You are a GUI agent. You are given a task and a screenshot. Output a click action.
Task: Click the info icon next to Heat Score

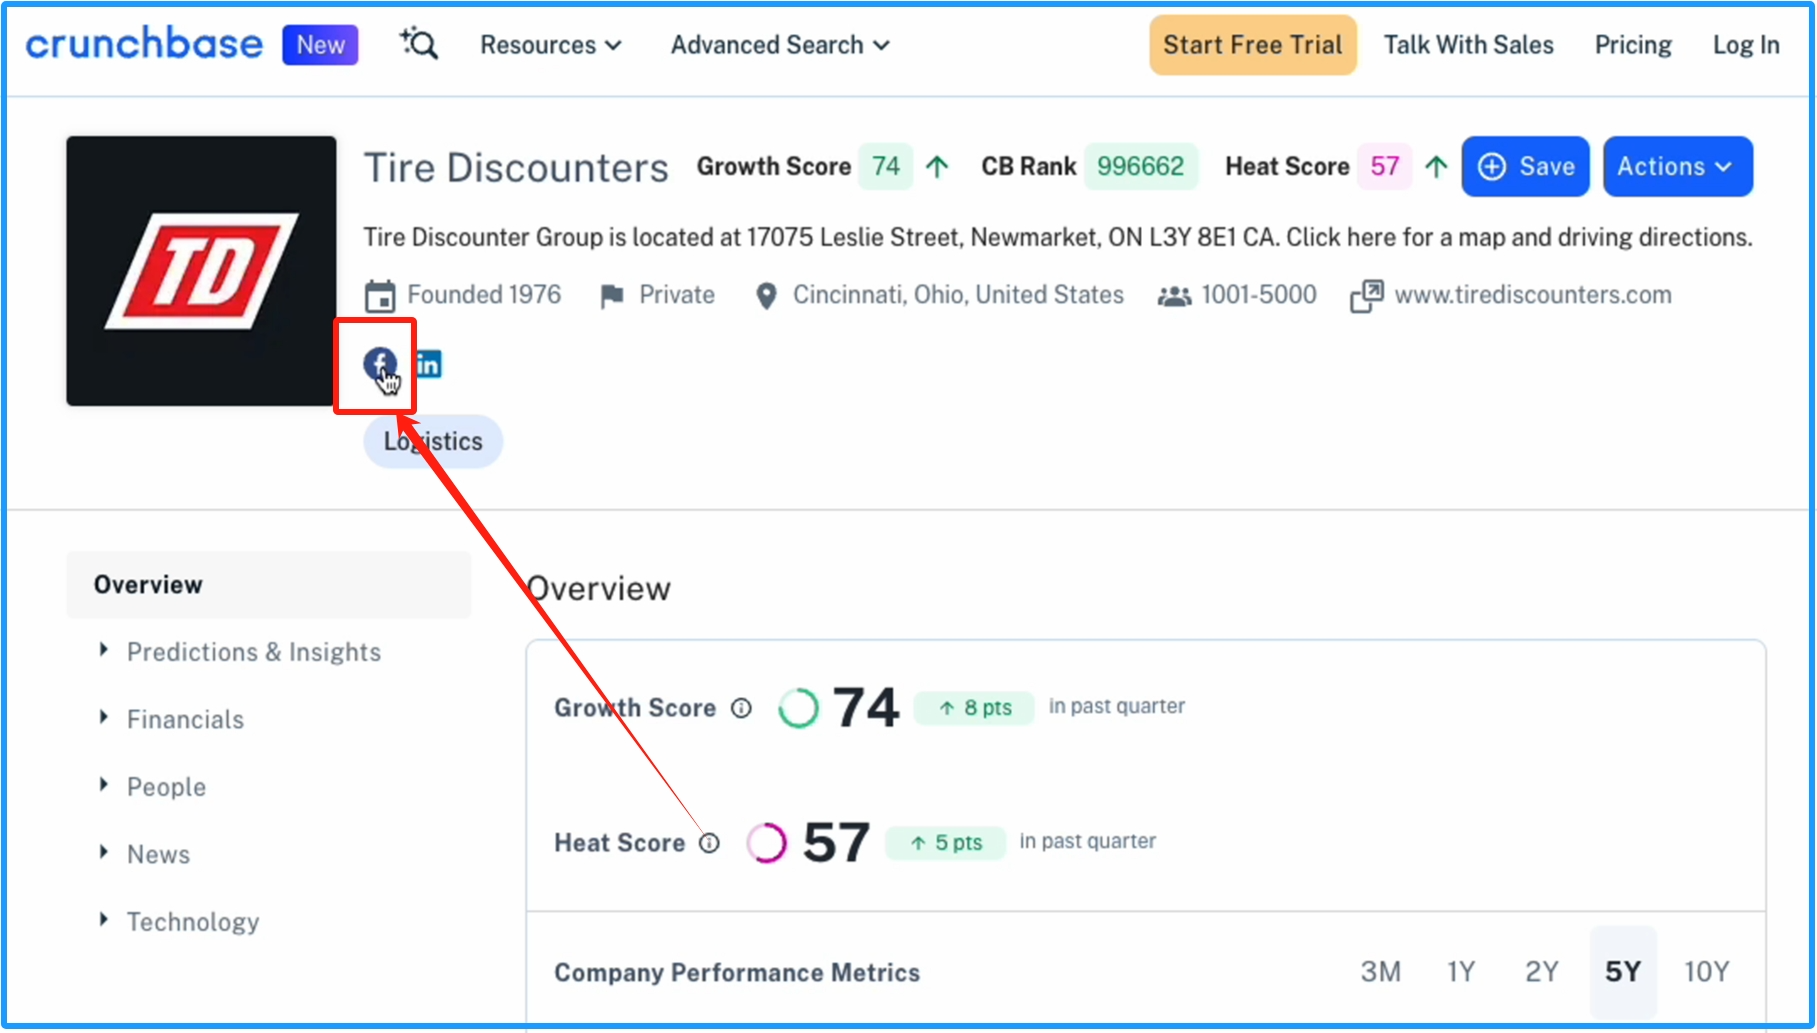click(x=709, y=843)
